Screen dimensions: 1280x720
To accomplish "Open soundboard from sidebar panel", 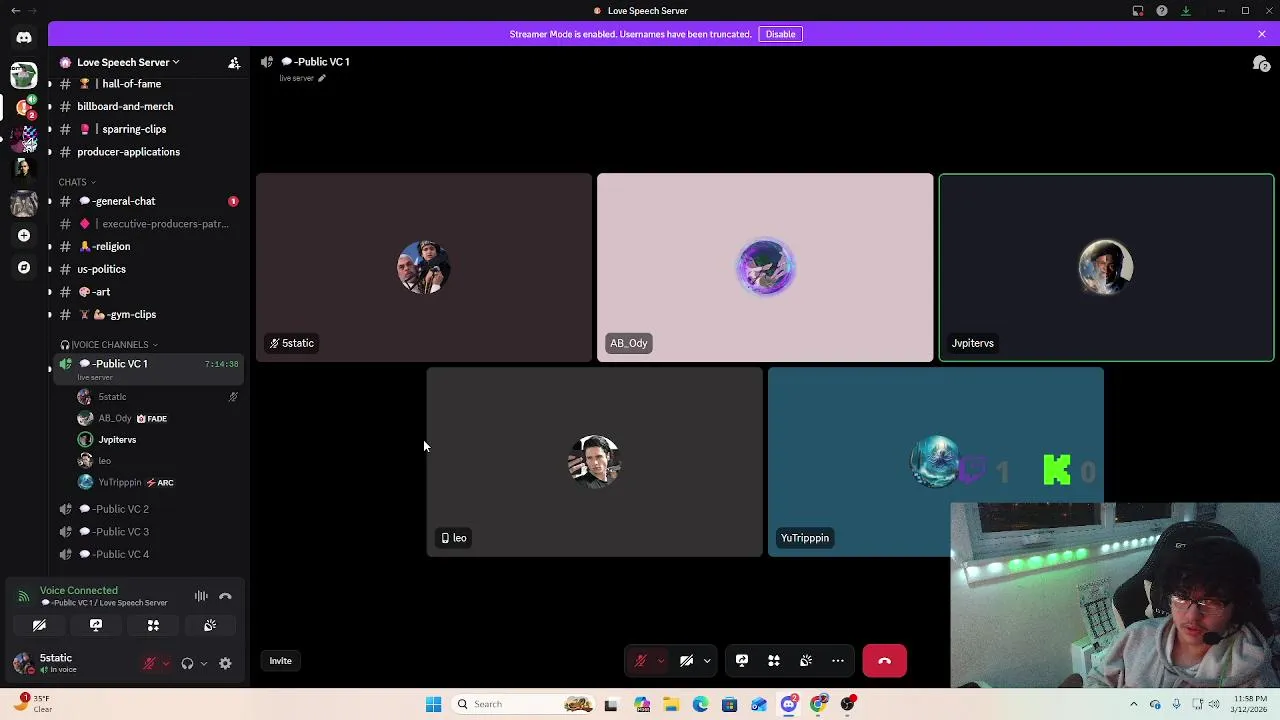I will (210, 625).
